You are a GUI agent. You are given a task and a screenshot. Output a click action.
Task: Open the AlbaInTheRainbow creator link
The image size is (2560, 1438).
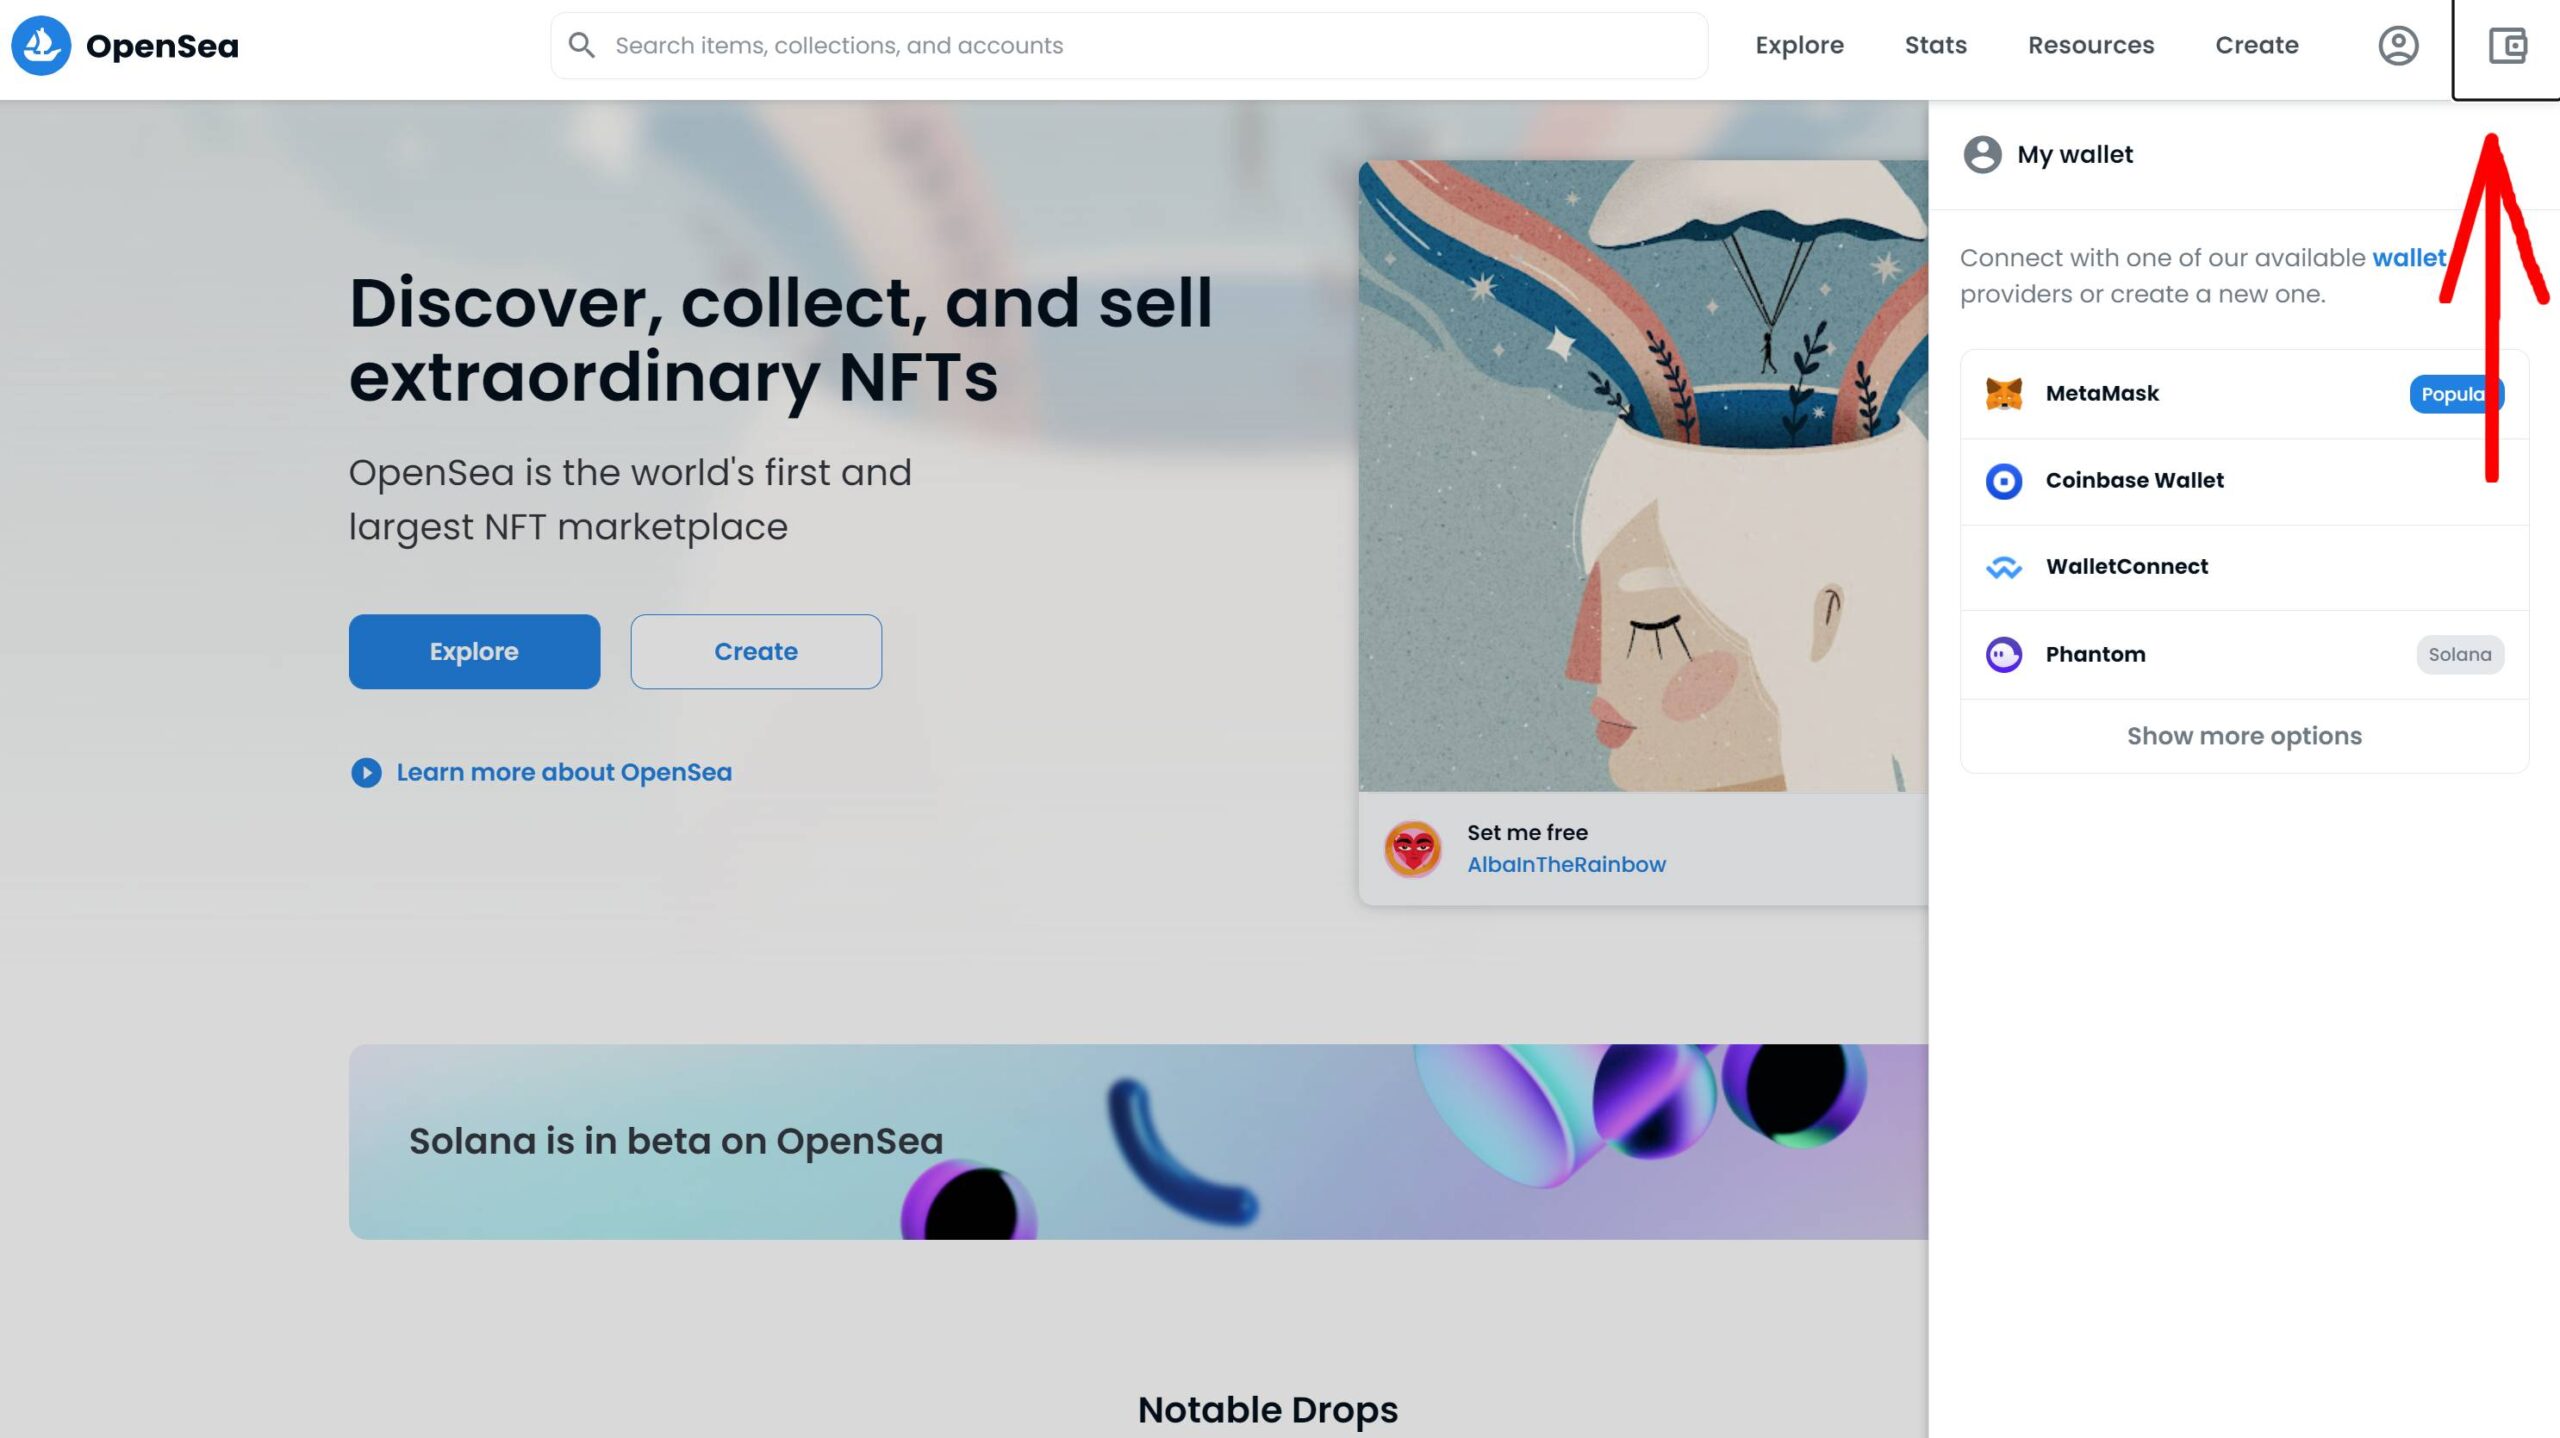[1566, 864]
